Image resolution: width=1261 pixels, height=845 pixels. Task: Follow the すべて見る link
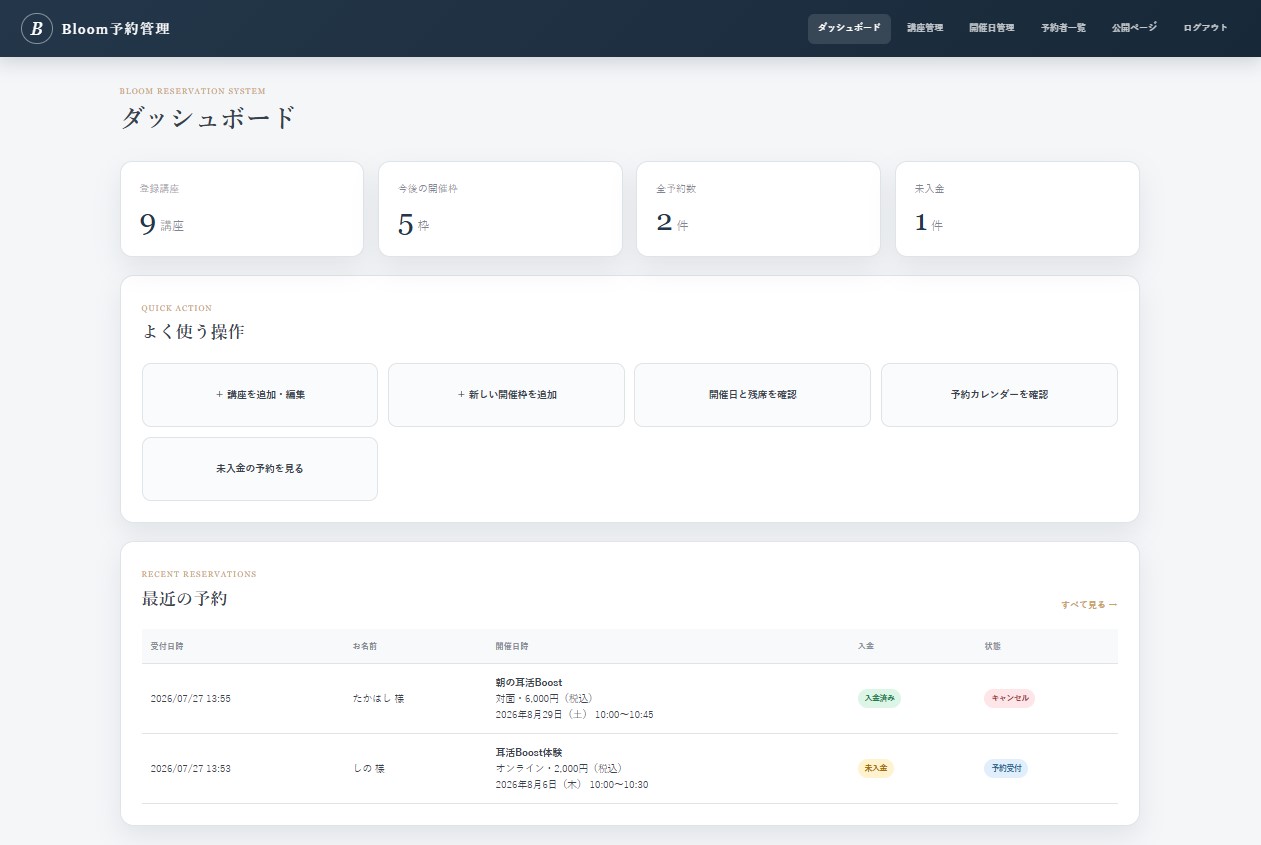tap(1089, 605)
